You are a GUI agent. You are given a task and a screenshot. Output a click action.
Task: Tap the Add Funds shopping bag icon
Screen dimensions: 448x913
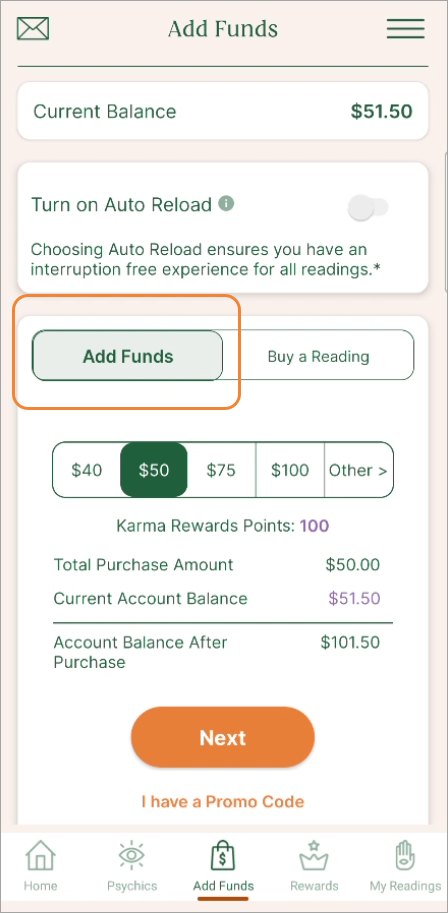pos(224,857)
